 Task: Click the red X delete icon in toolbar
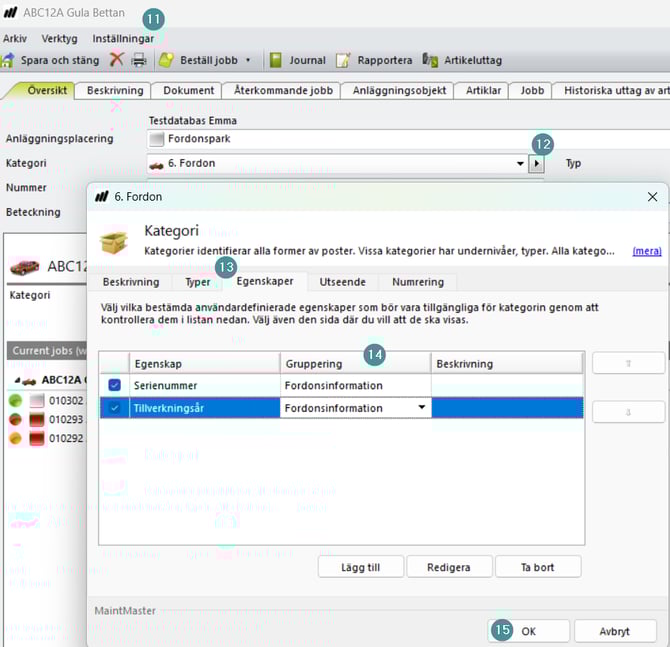tap(117, 60)
